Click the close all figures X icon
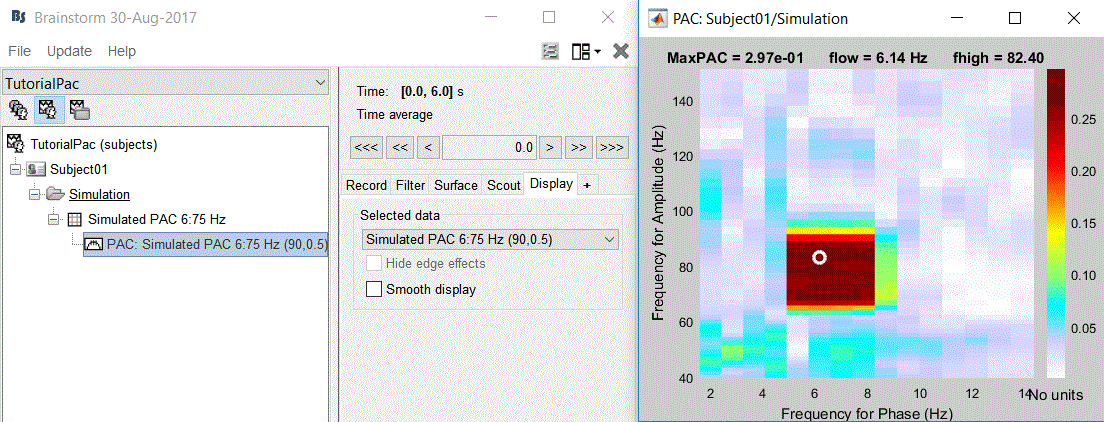The height and width of the screenshot is (422, 1104). coord(620,51)
